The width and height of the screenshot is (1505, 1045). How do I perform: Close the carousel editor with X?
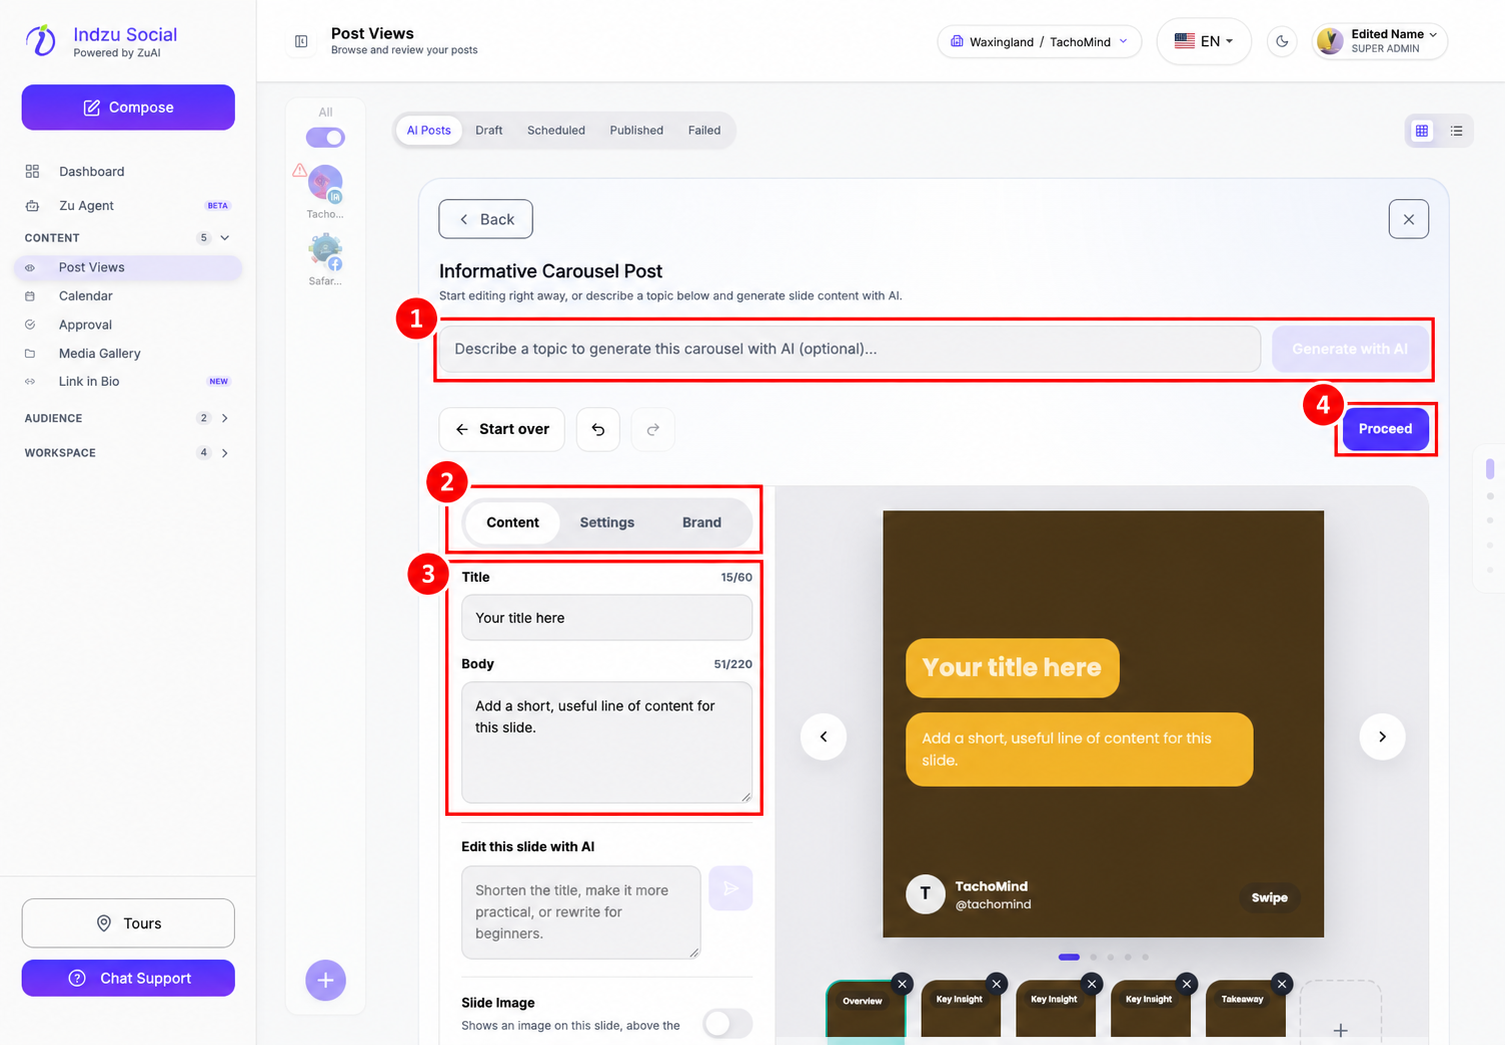click(x=1408, y=219)
